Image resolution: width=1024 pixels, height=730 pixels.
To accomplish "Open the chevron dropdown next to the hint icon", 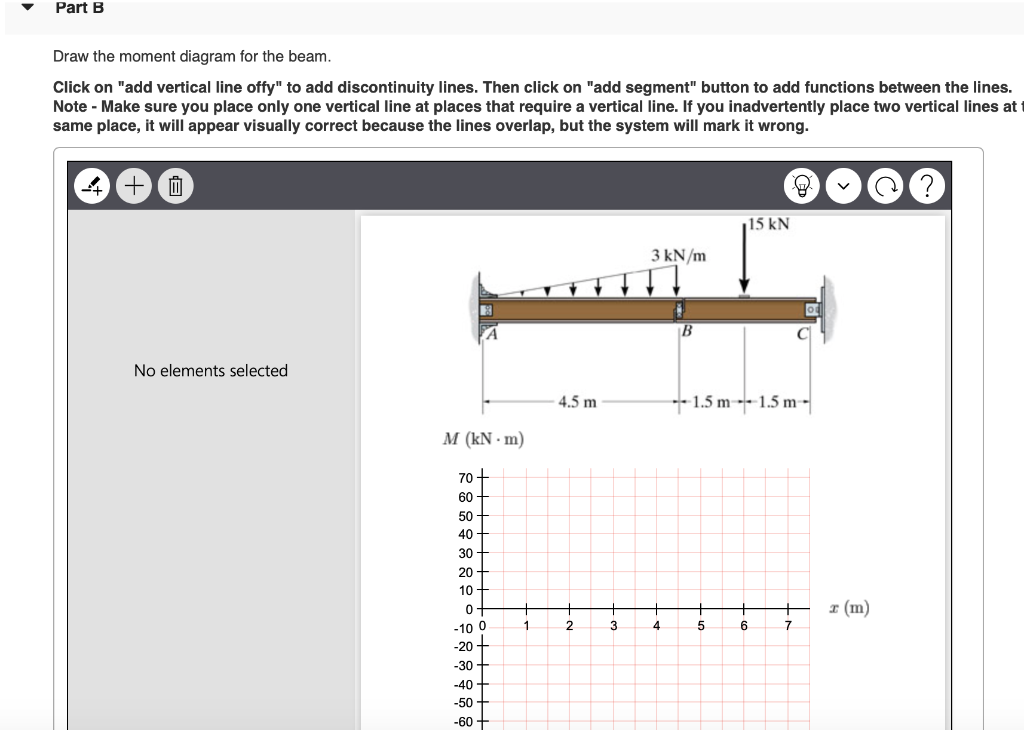I will tap(843, 185).
